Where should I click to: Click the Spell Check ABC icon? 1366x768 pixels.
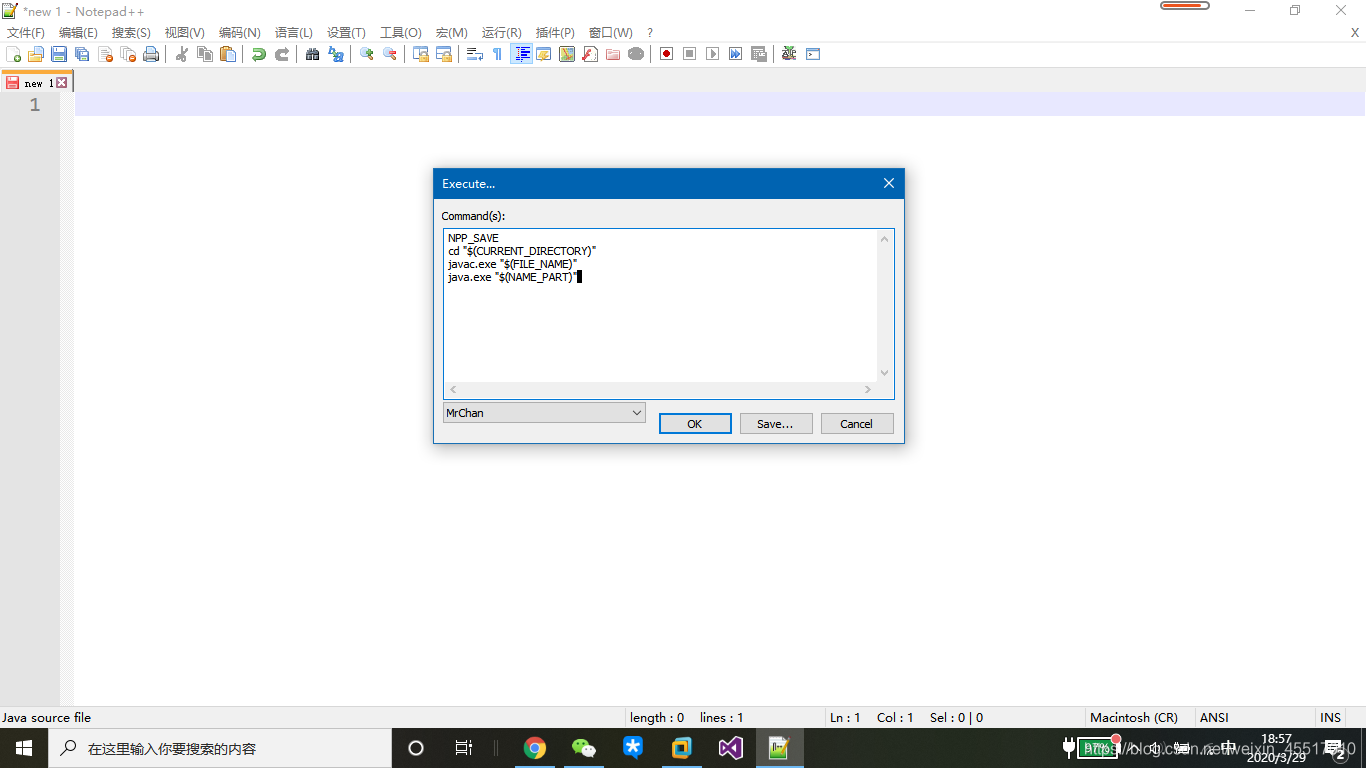click(790, 54)
